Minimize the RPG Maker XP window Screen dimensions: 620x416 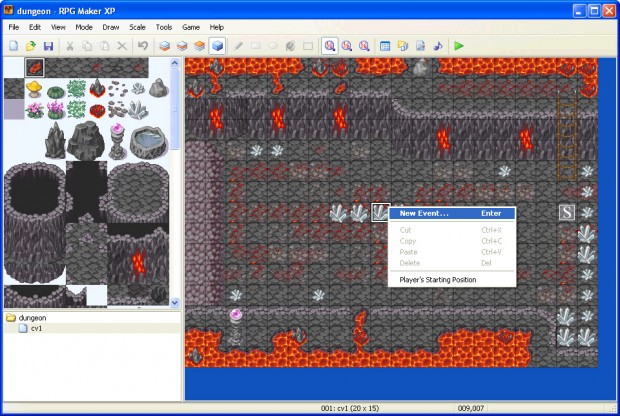(579, 11)
